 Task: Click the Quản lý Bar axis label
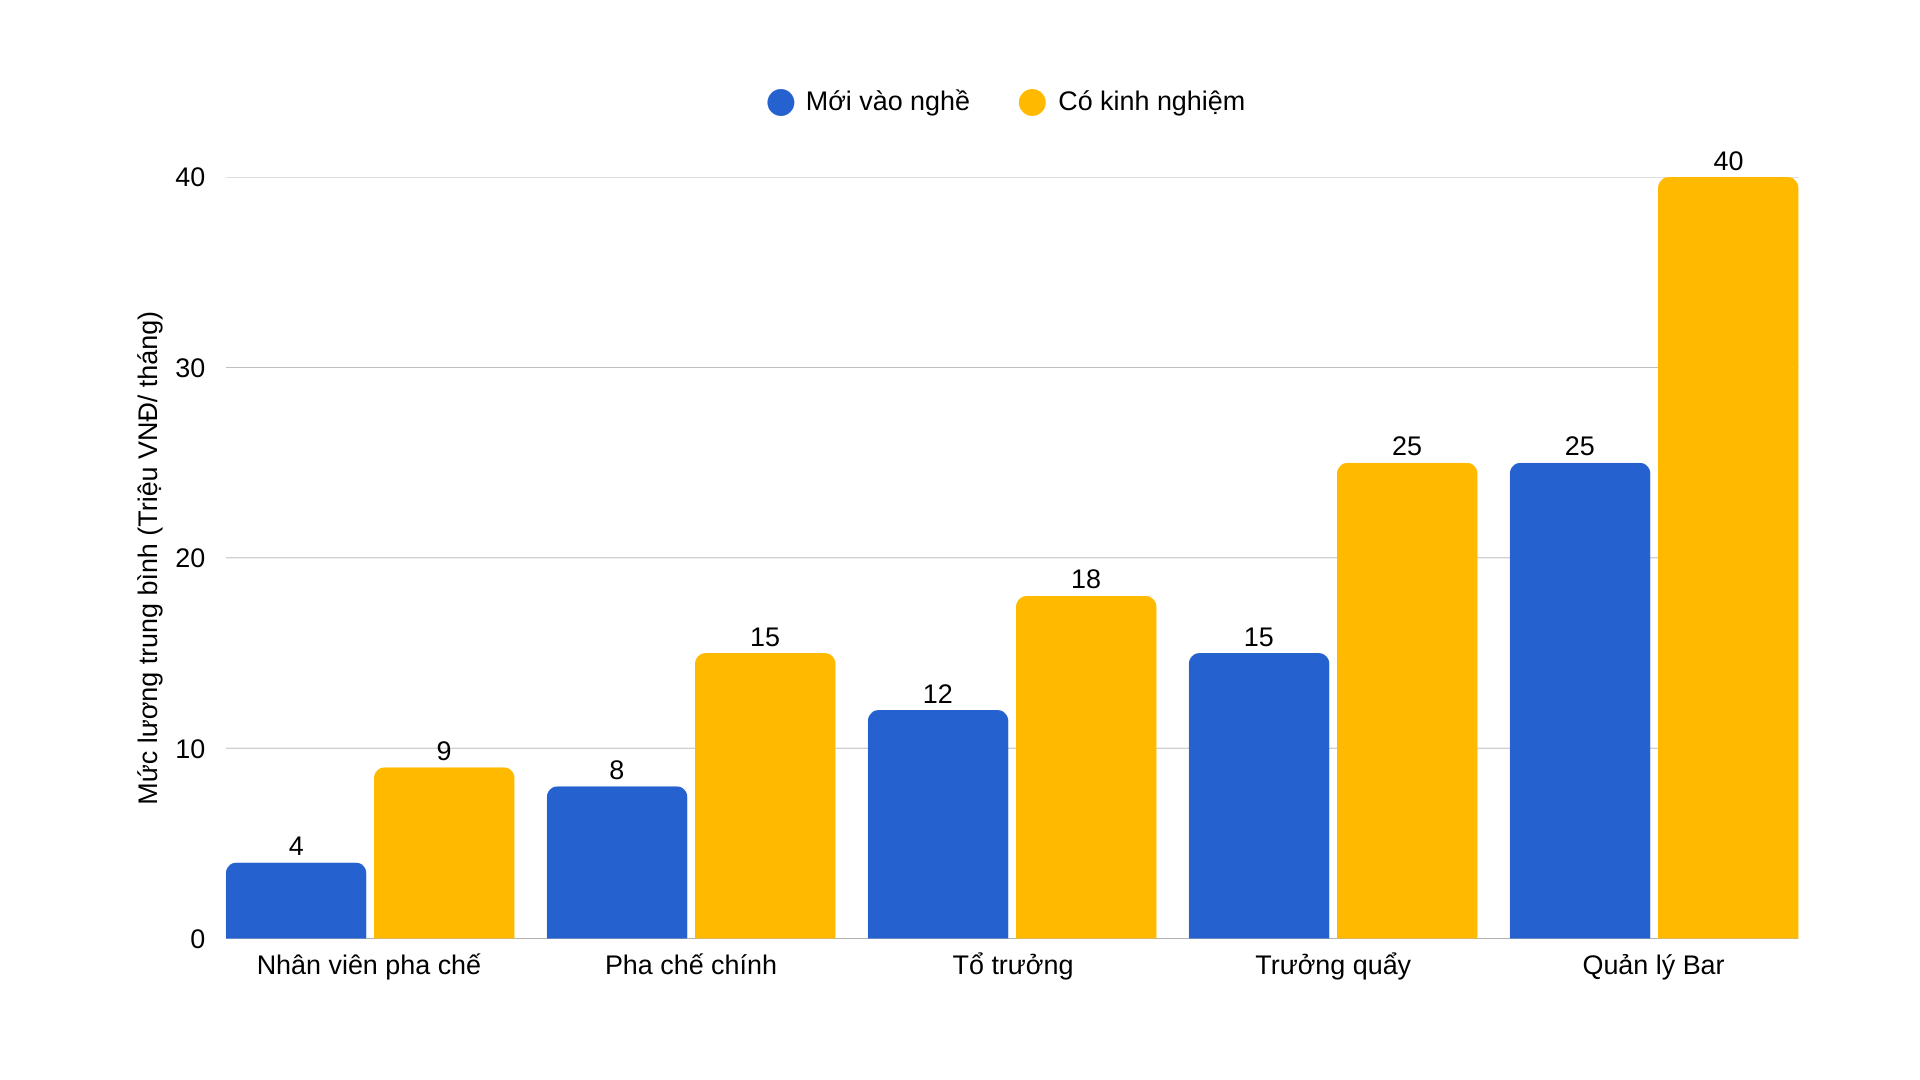tap(1653, 965)
